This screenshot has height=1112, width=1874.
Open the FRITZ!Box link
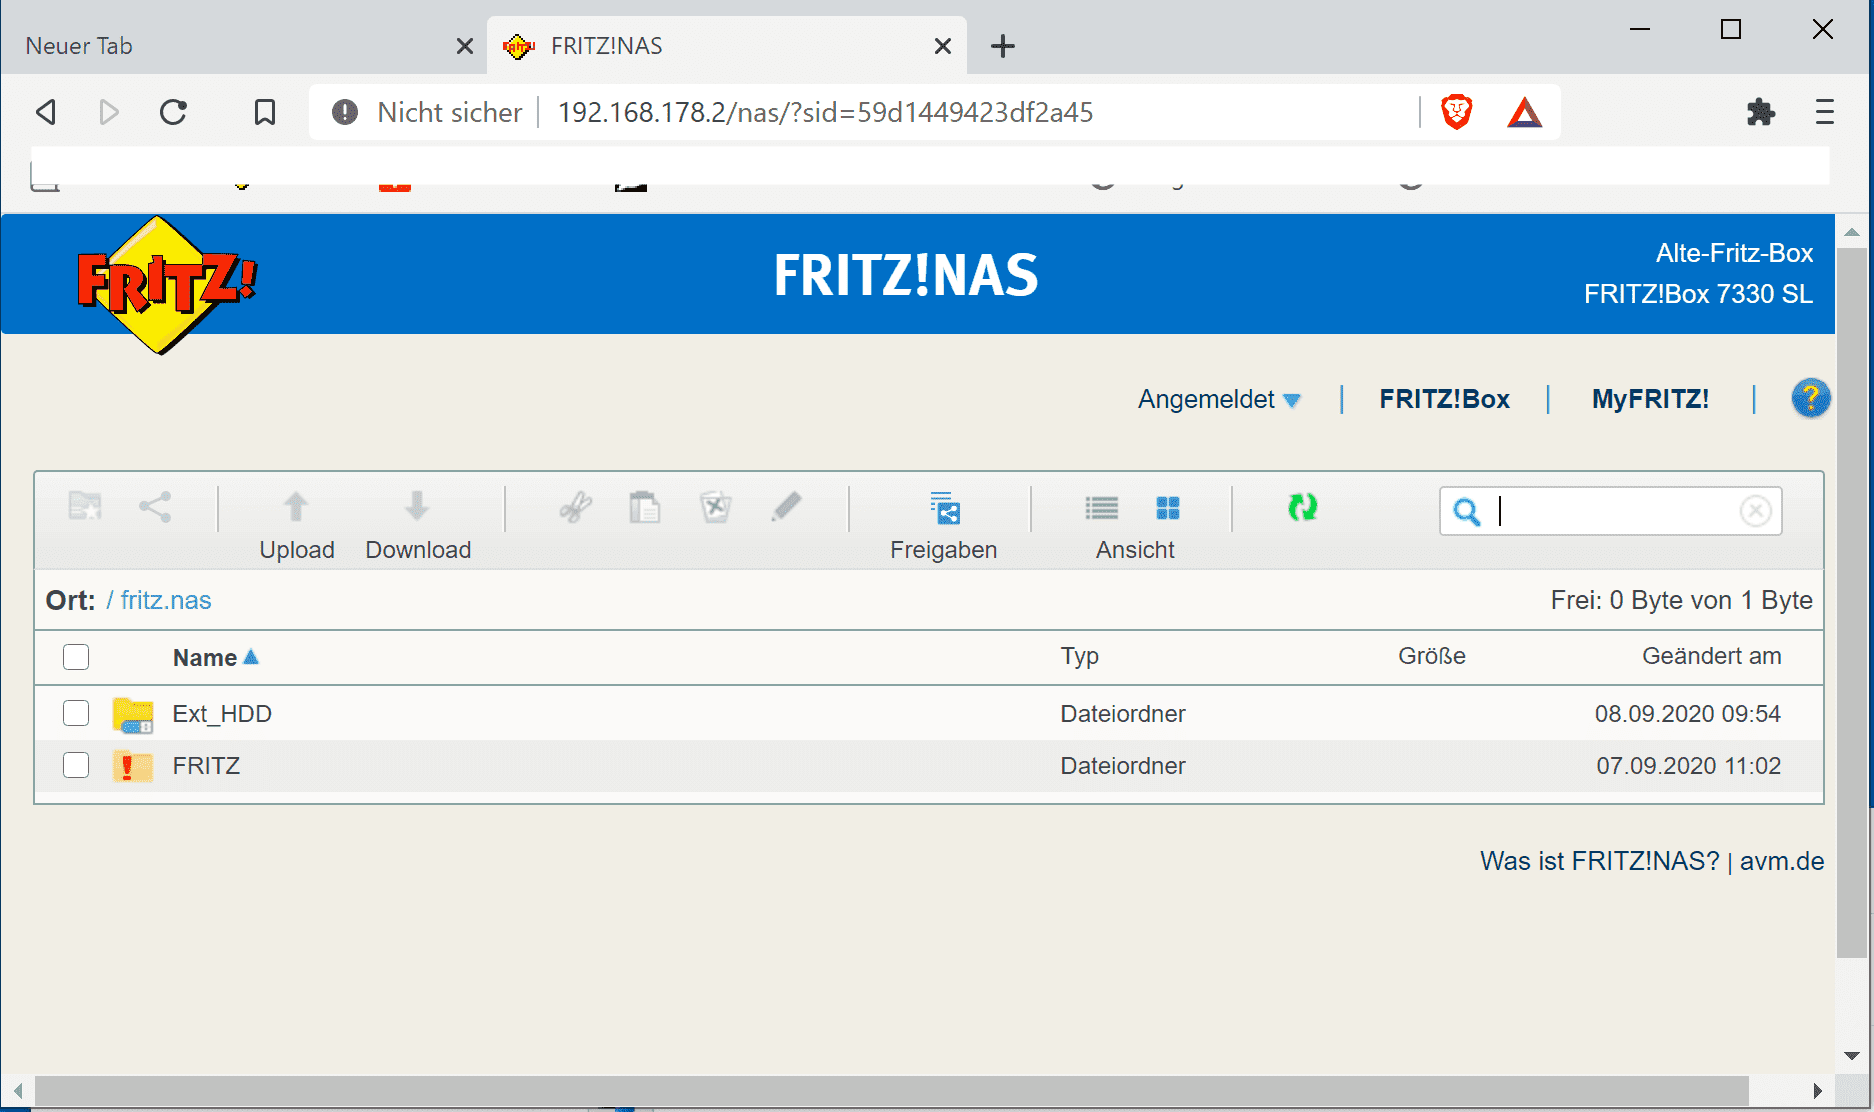pyautogui.click(x=1444, y=399)
